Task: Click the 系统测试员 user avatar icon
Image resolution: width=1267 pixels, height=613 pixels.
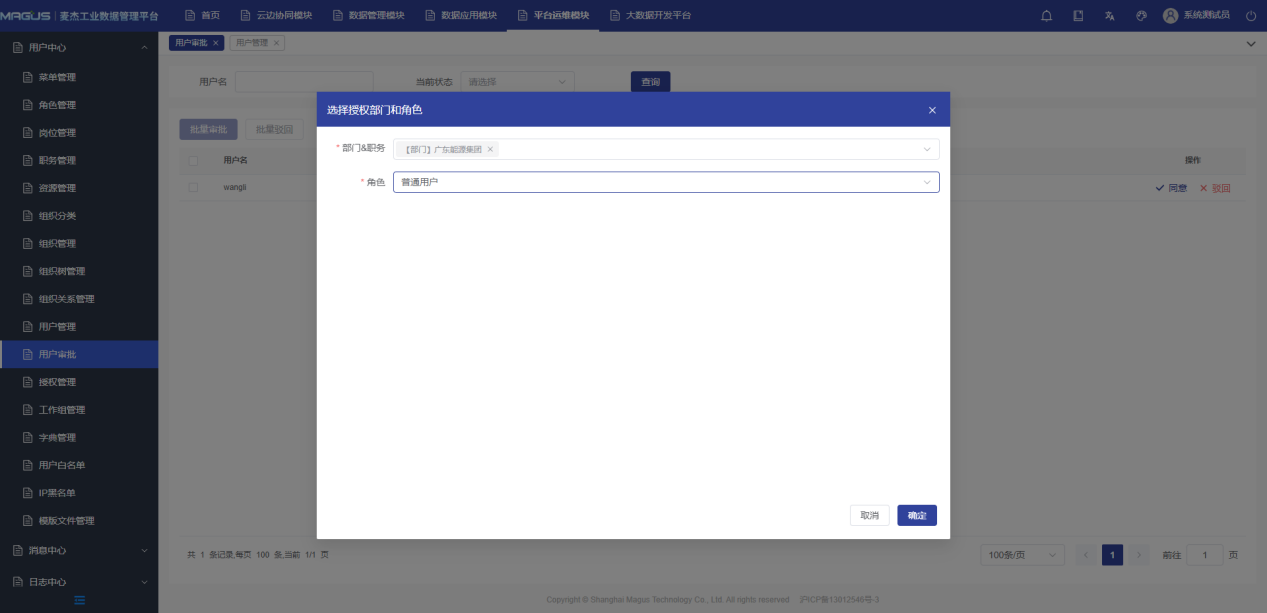Action: click(1170, 16)
